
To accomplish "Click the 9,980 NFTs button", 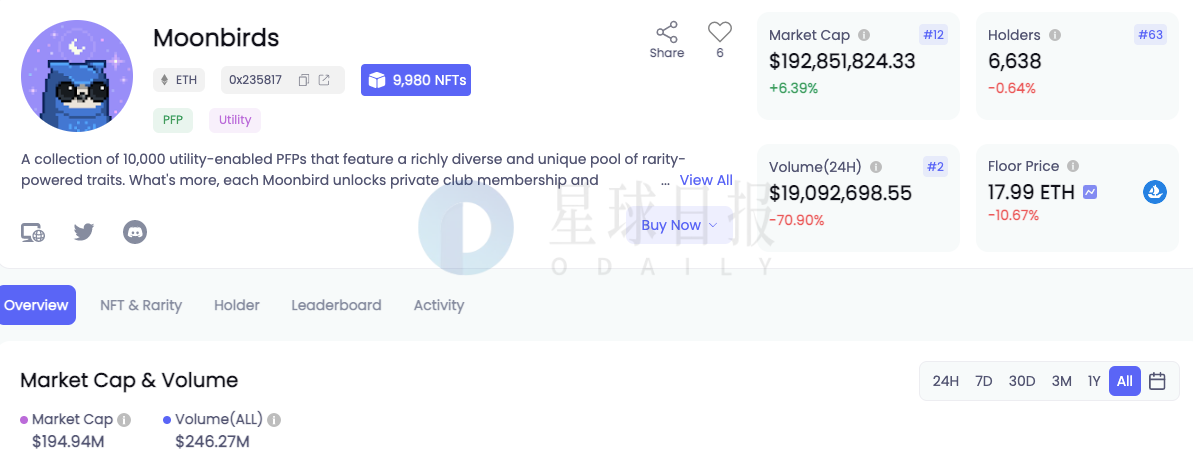I will (416, 80).
